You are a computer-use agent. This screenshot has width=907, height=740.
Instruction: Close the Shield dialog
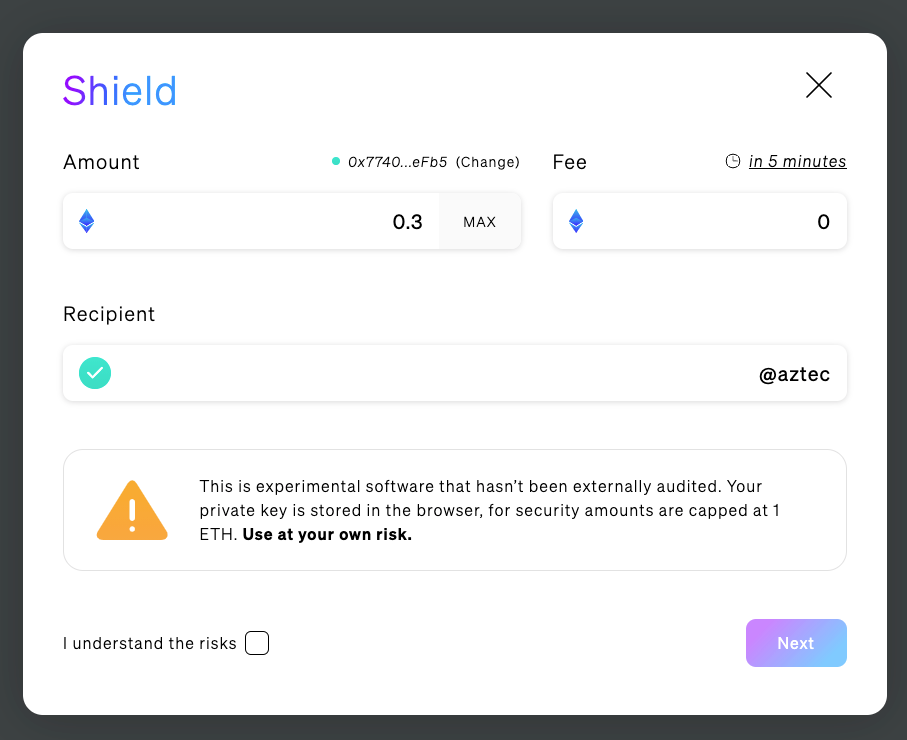click(x=819, y=86)
